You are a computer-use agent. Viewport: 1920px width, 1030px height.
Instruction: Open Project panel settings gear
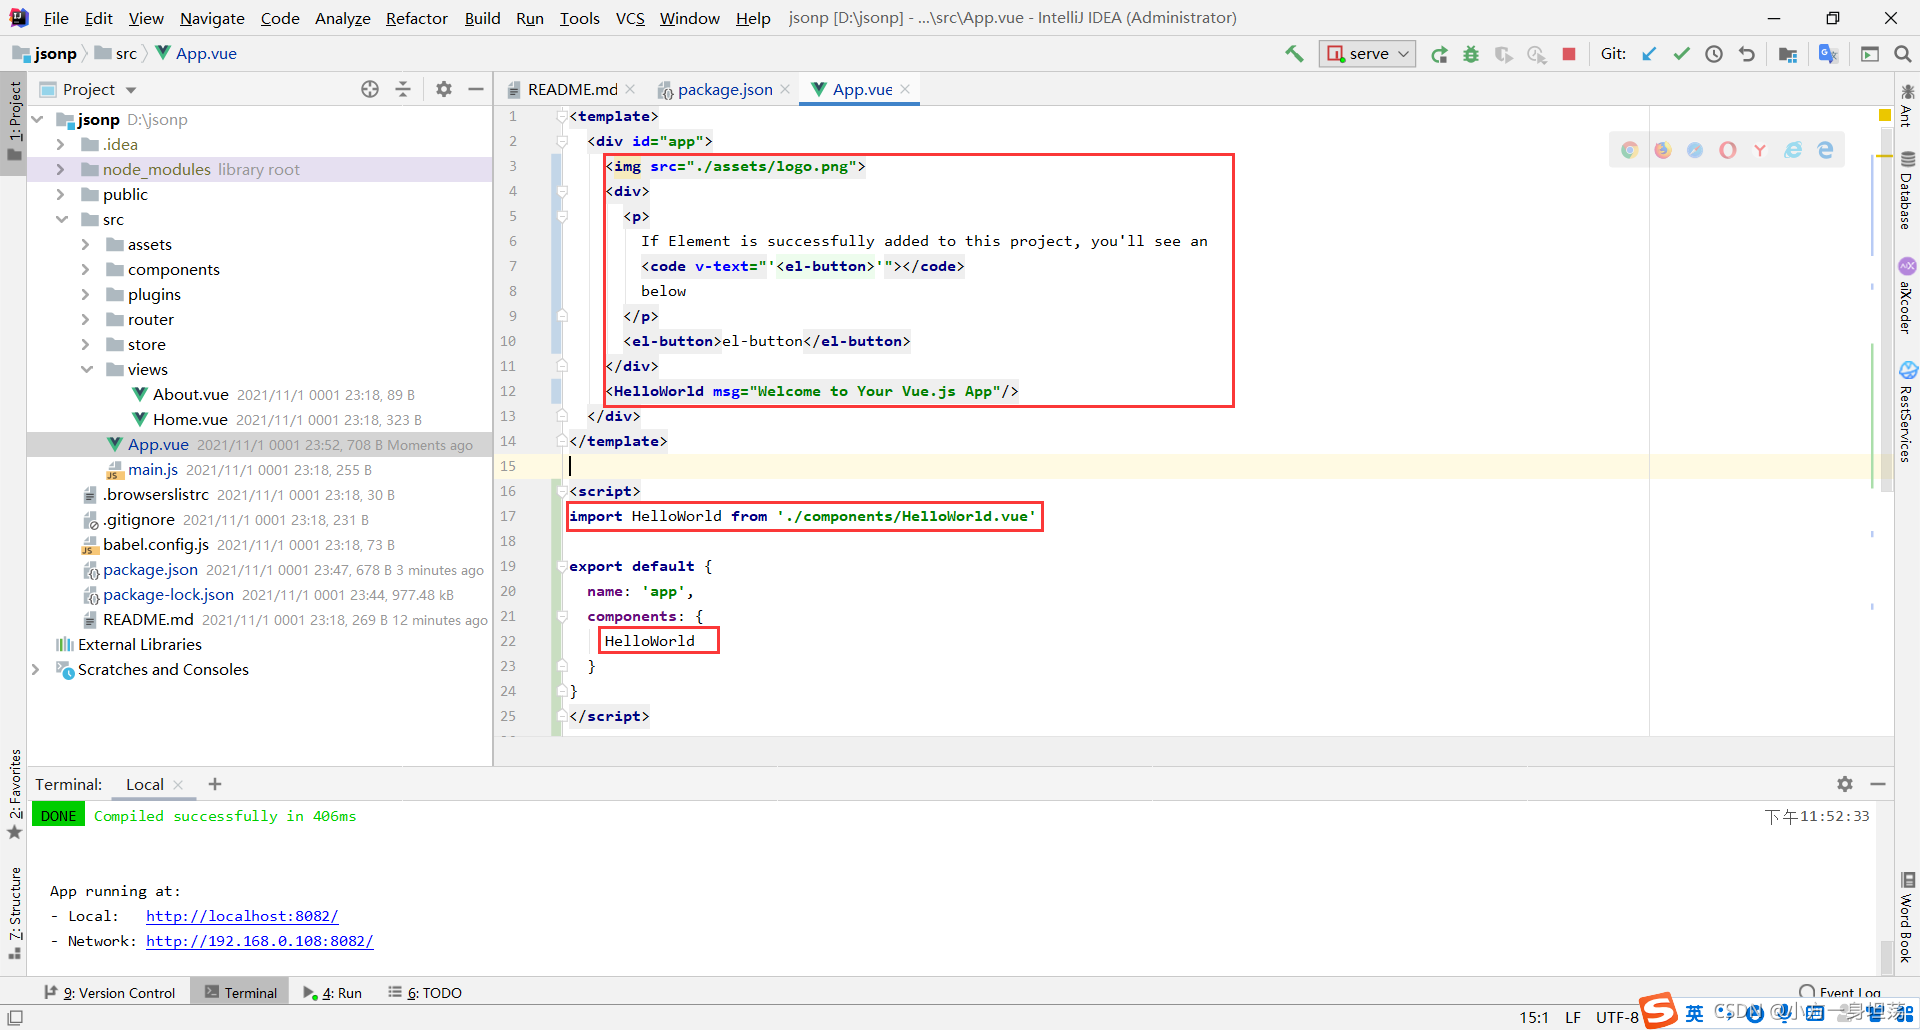click(x=444, y=89)
